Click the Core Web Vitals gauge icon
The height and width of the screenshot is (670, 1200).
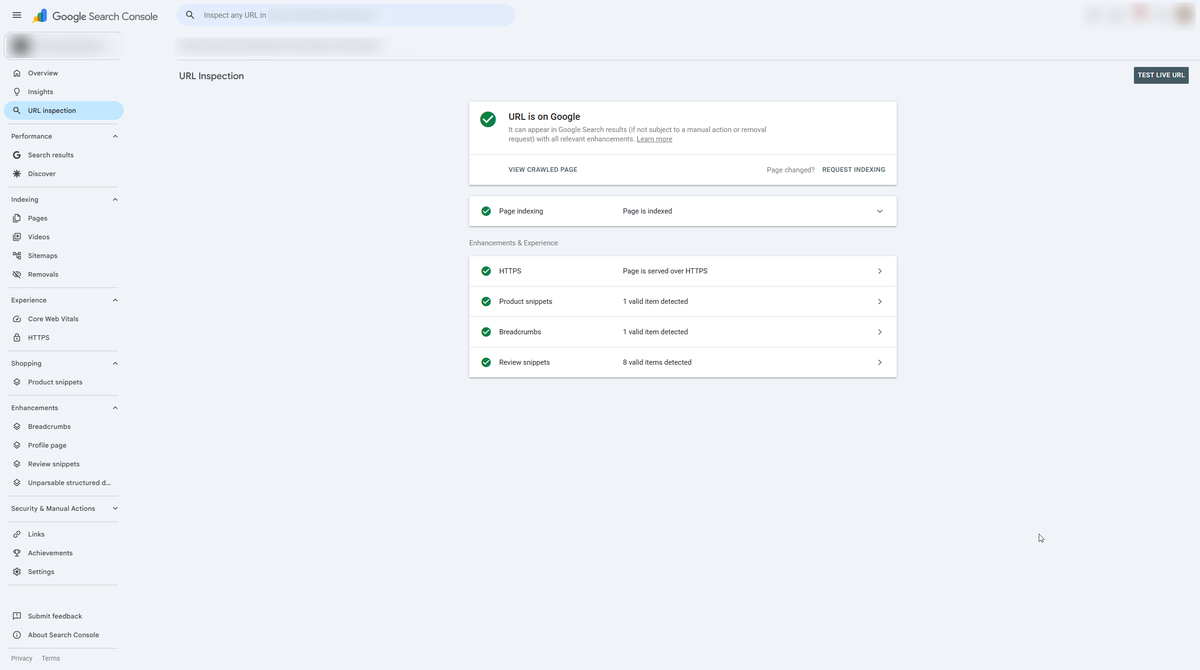(17, 319)
